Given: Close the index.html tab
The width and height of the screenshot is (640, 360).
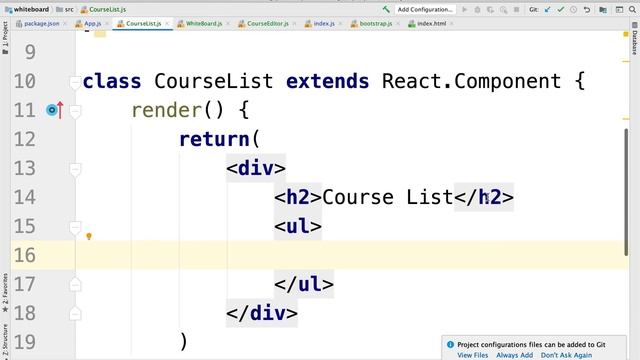Looking at the screenshot, I should click(x=451, y=24).
